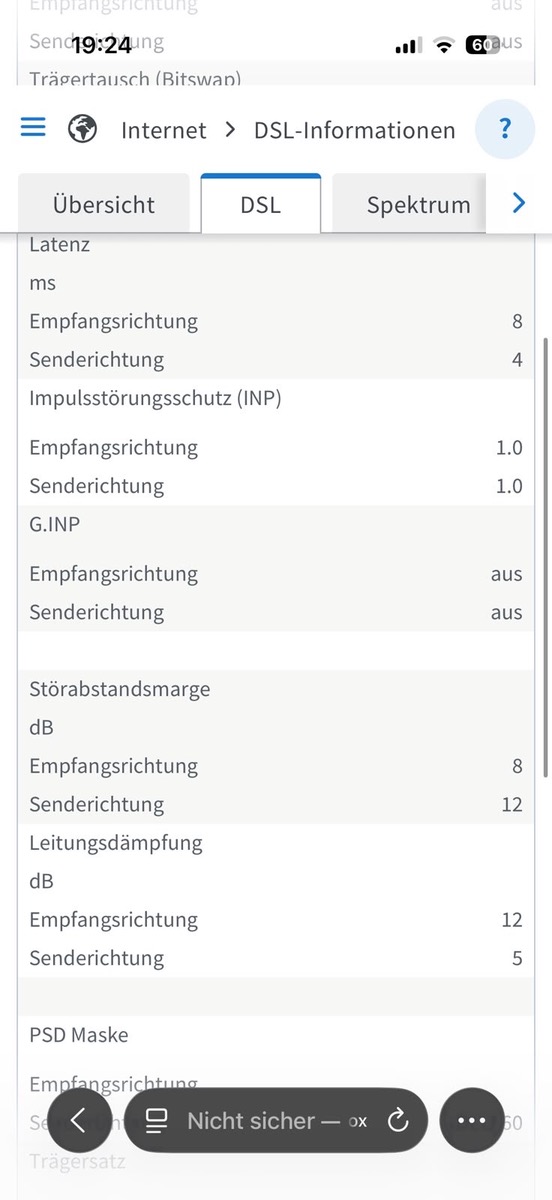Open the hamburger navigation menu
Screen dimensions: 552x1200
[33, 129]
